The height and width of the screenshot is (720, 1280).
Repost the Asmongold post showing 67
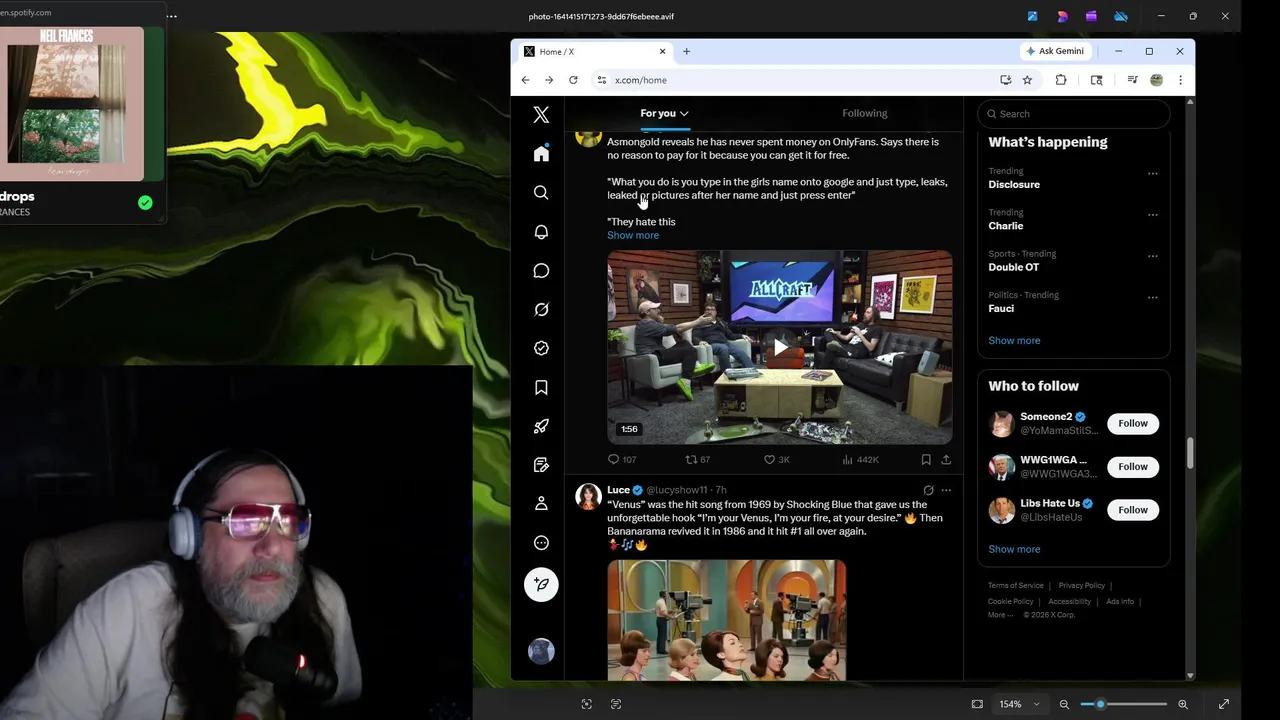click(x=697, y=460)
